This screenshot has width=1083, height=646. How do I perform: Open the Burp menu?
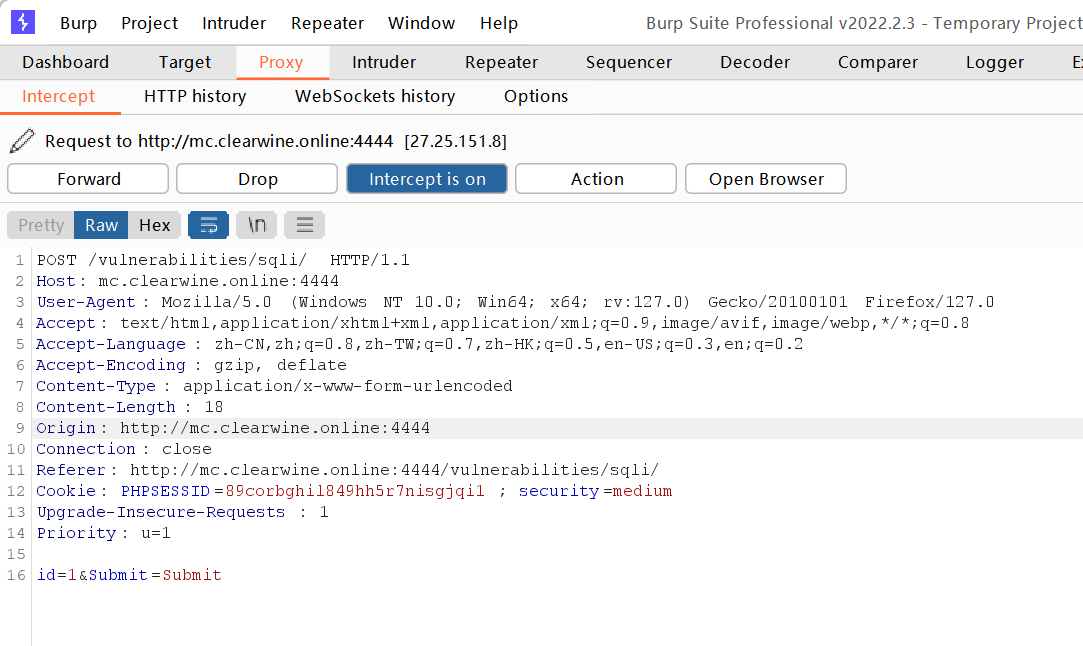[x=78, y=23]
